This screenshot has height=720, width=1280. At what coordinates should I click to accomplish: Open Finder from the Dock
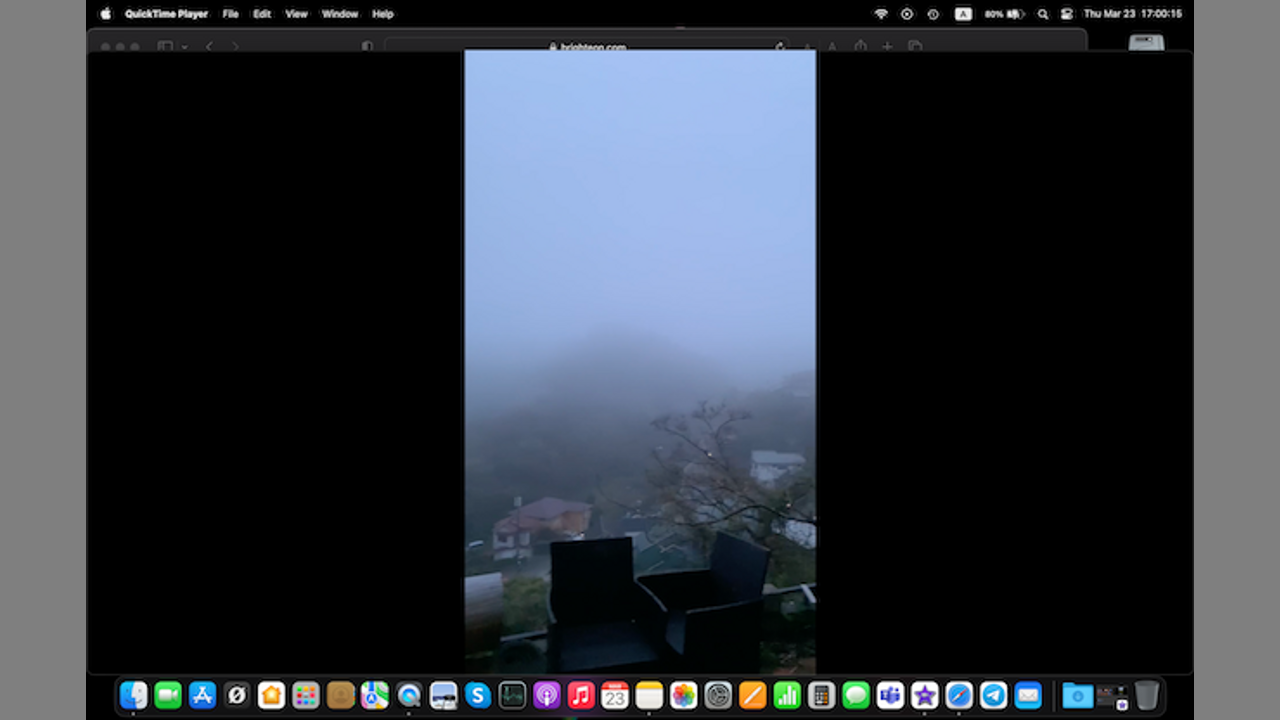coord(134,695)
